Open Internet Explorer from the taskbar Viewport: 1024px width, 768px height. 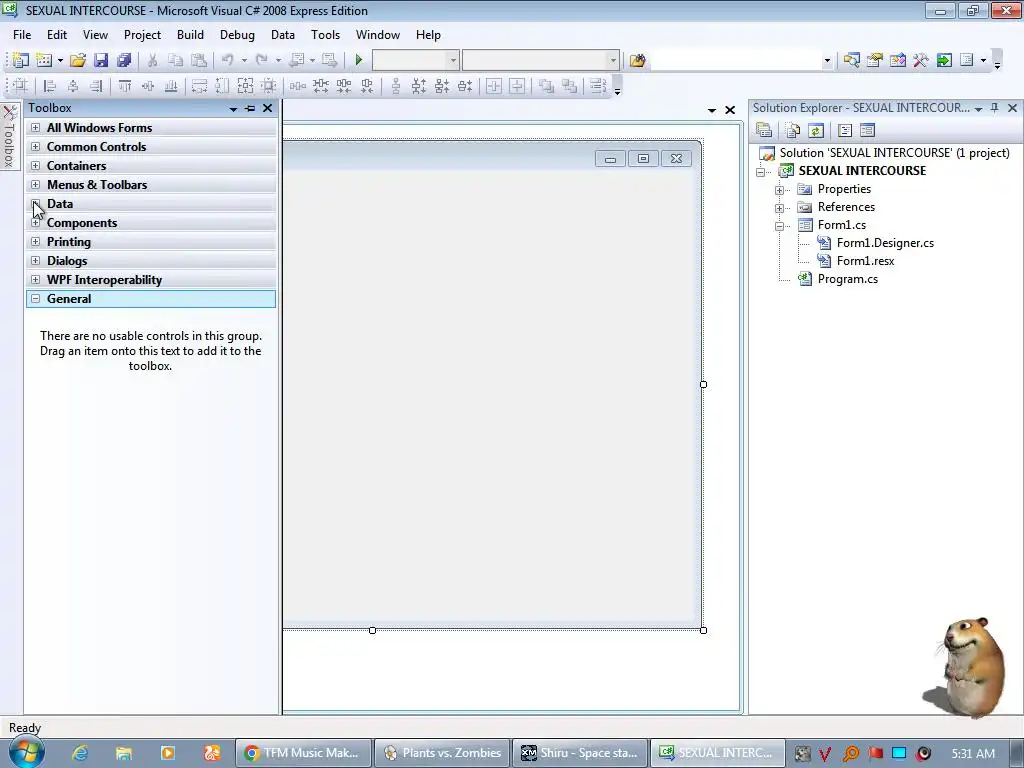80,753
